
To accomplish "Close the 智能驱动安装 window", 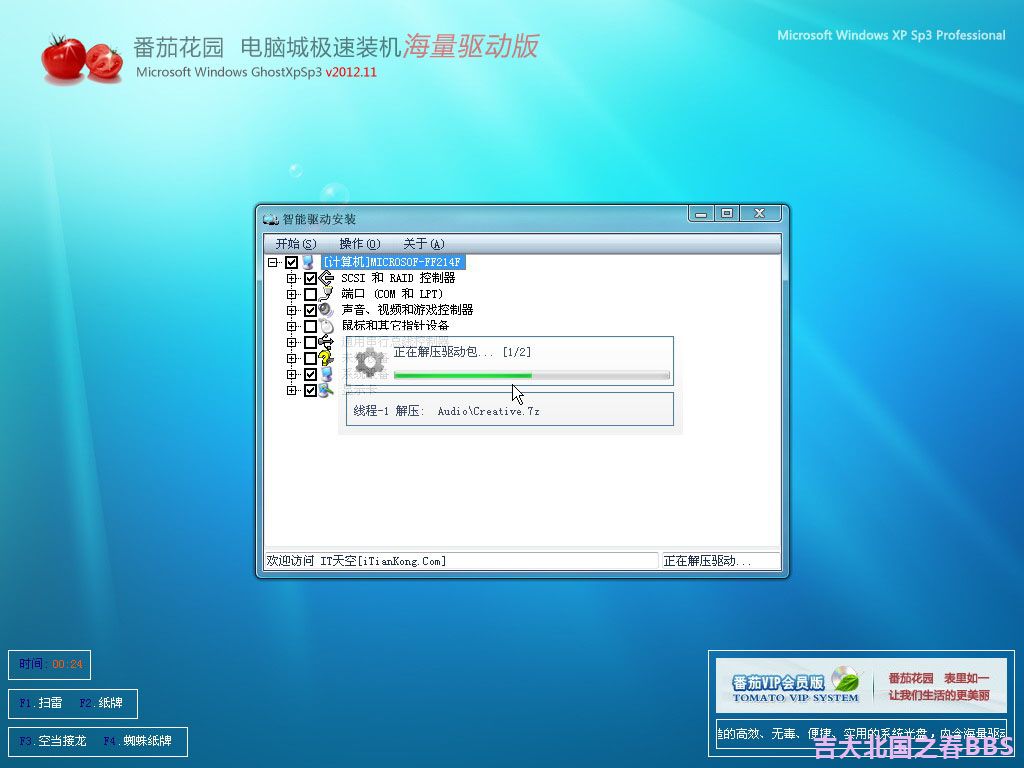I will point(760,214).
